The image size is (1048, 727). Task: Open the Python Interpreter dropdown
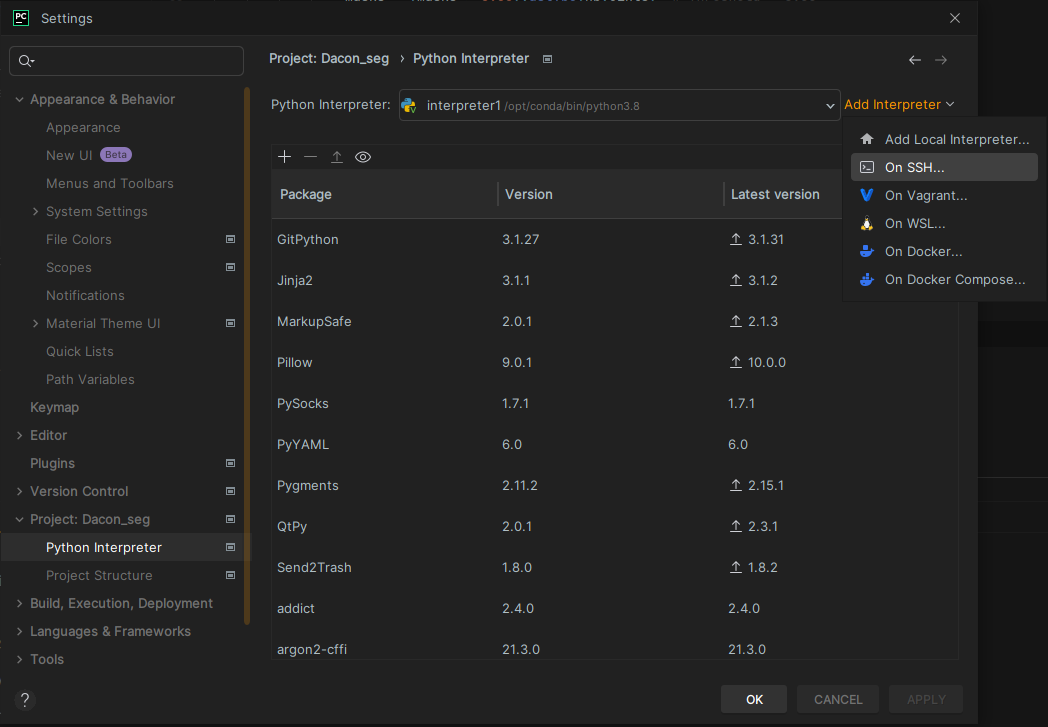pos(620,106)
